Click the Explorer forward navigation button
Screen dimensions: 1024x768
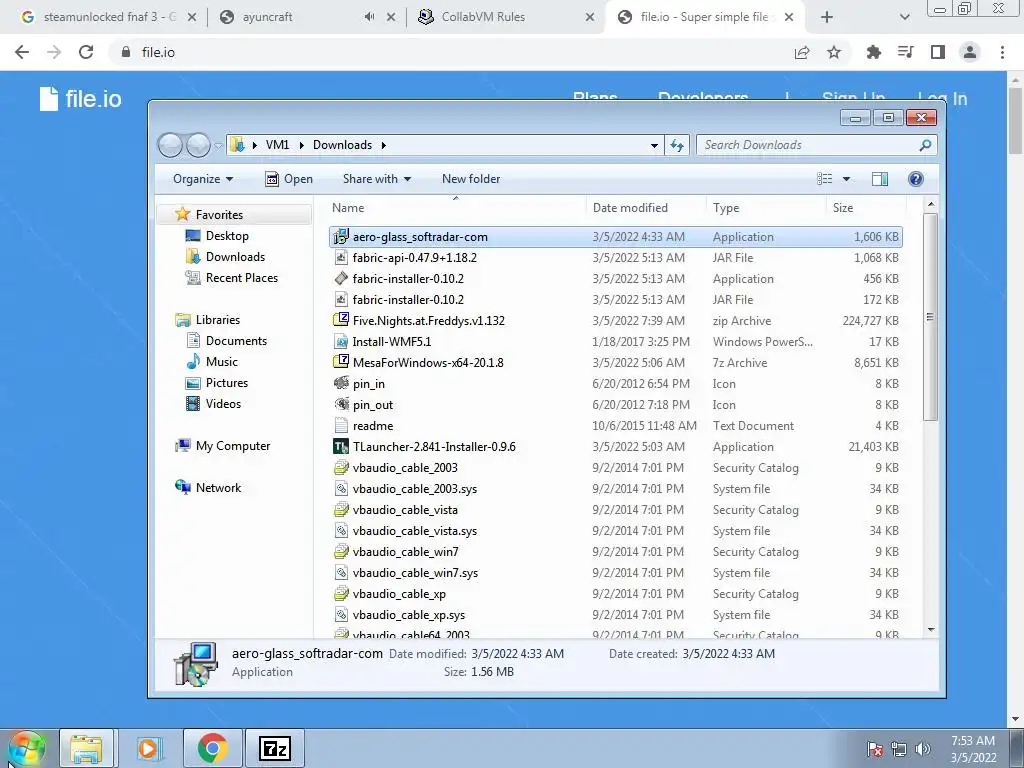[x=198, y=145]
